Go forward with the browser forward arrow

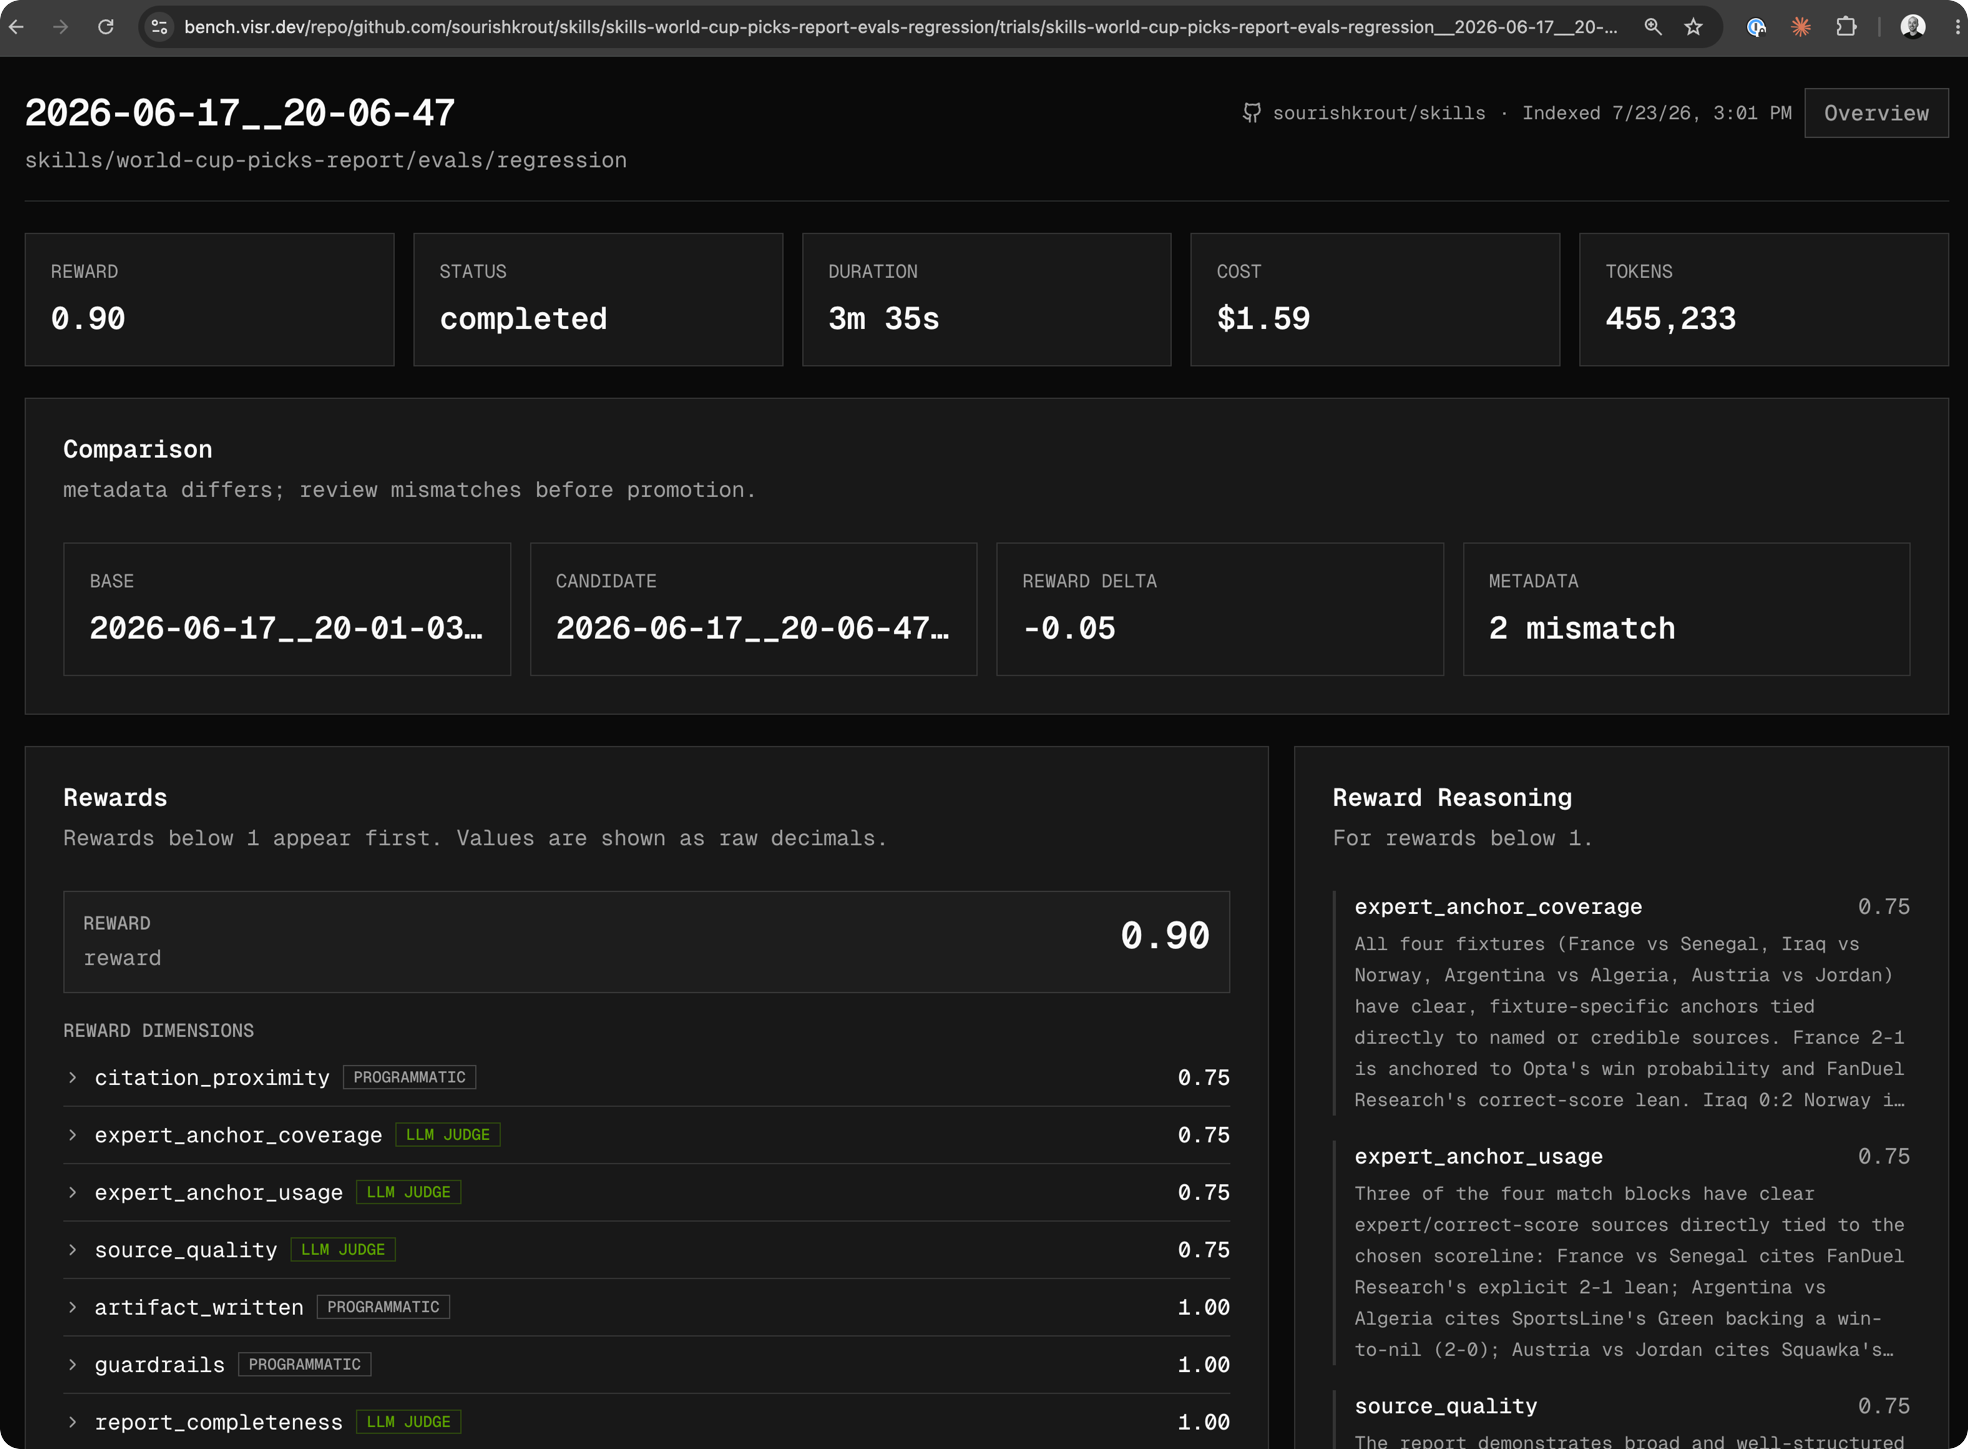click(61, 27)
